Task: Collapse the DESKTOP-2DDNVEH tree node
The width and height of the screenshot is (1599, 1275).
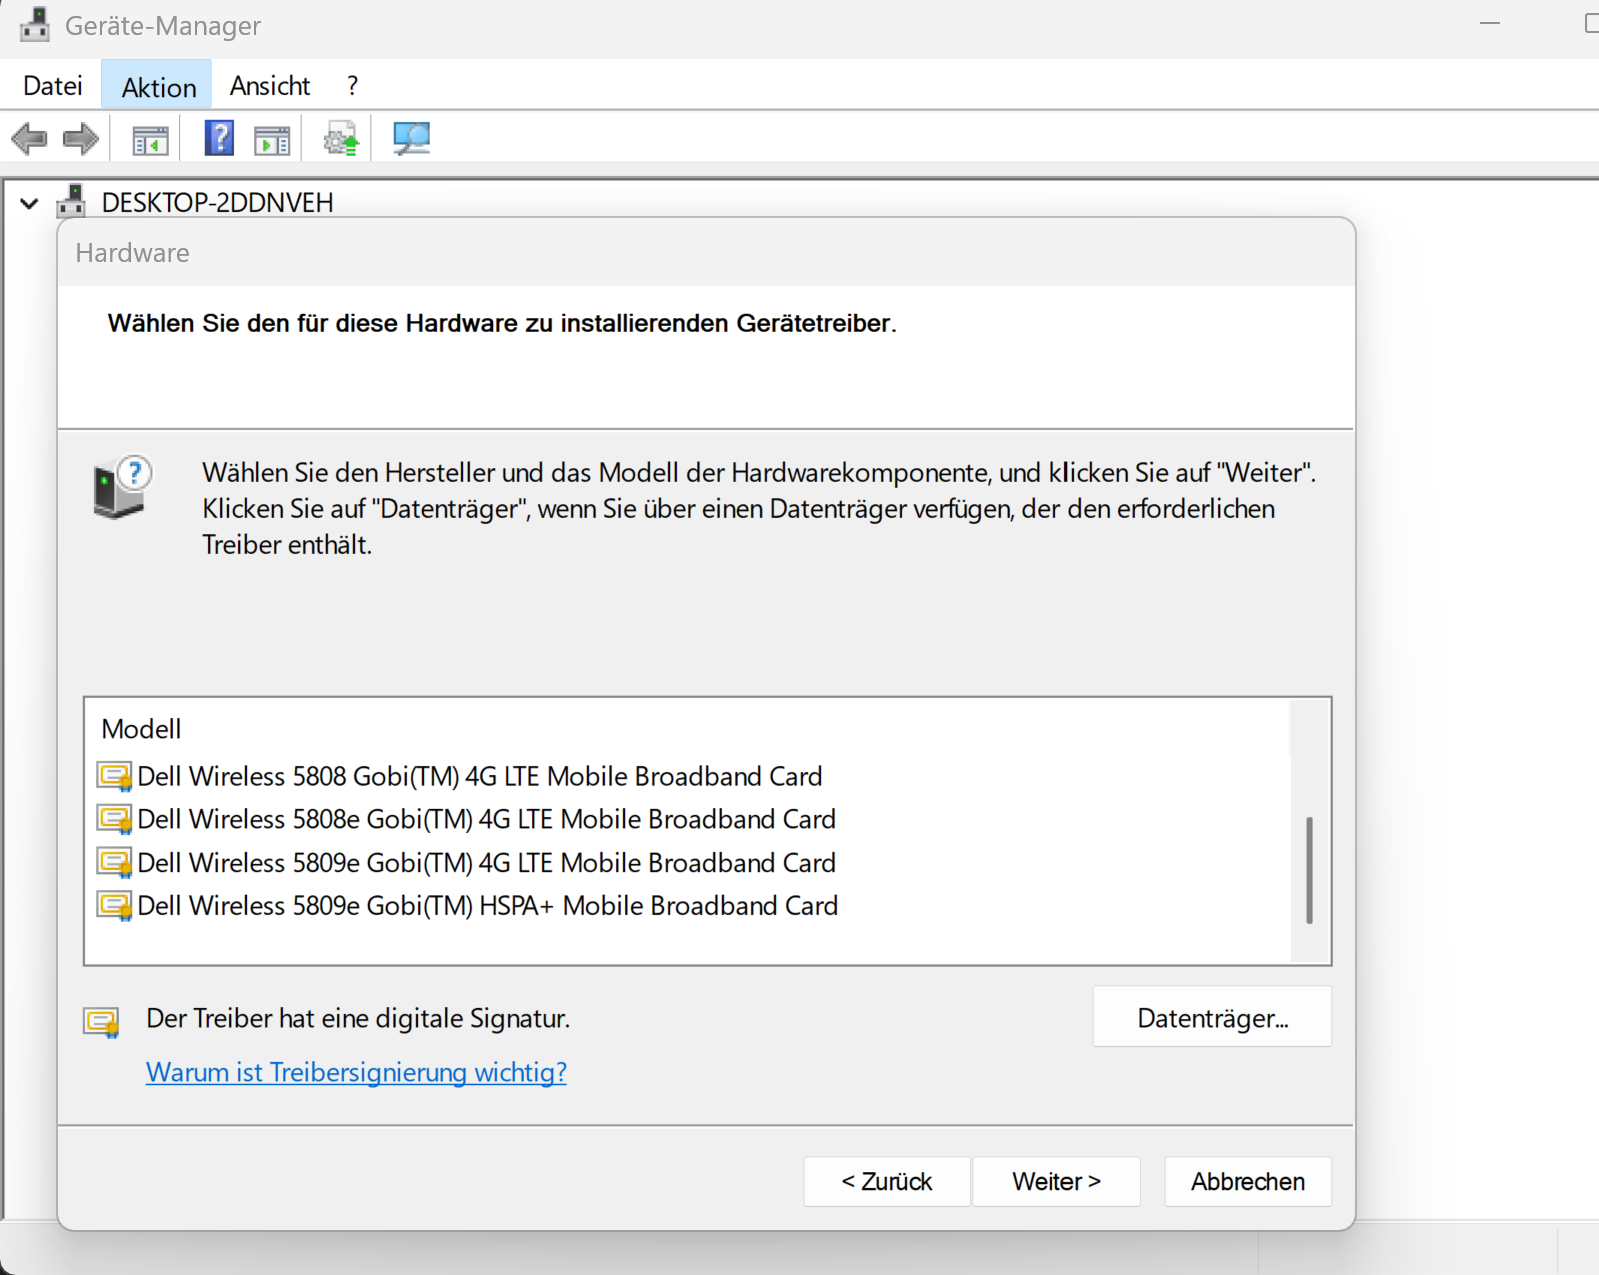Action: 29,204
